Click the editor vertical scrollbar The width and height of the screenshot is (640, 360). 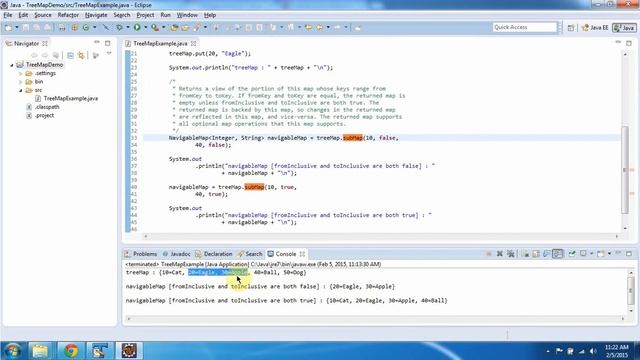pos(625,169)
